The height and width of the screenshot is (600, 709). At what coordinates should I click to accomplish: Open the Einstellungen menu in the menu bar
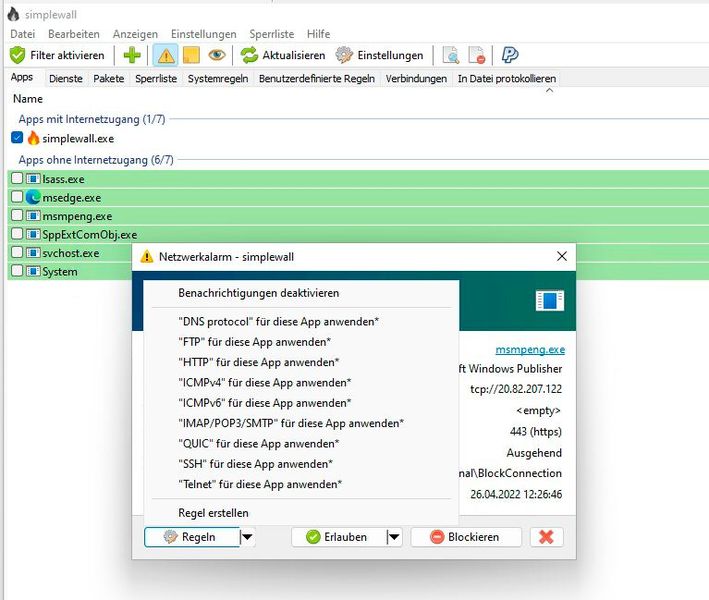pyautogui.click(x=203, y=34)
